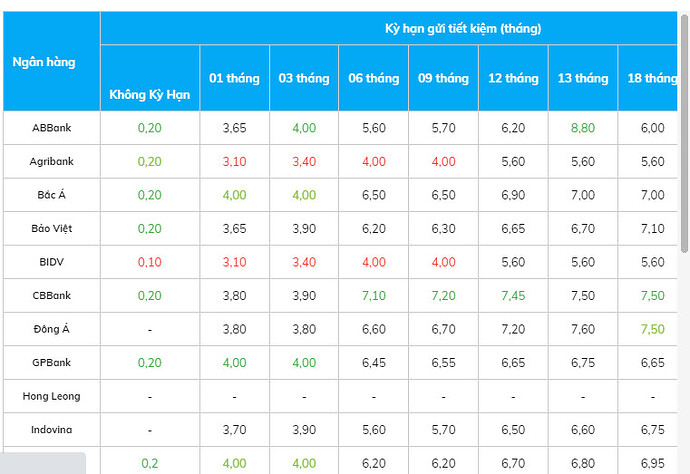
Task: Open the Bảo Việt row label
Action: click(x=52, y=228)
